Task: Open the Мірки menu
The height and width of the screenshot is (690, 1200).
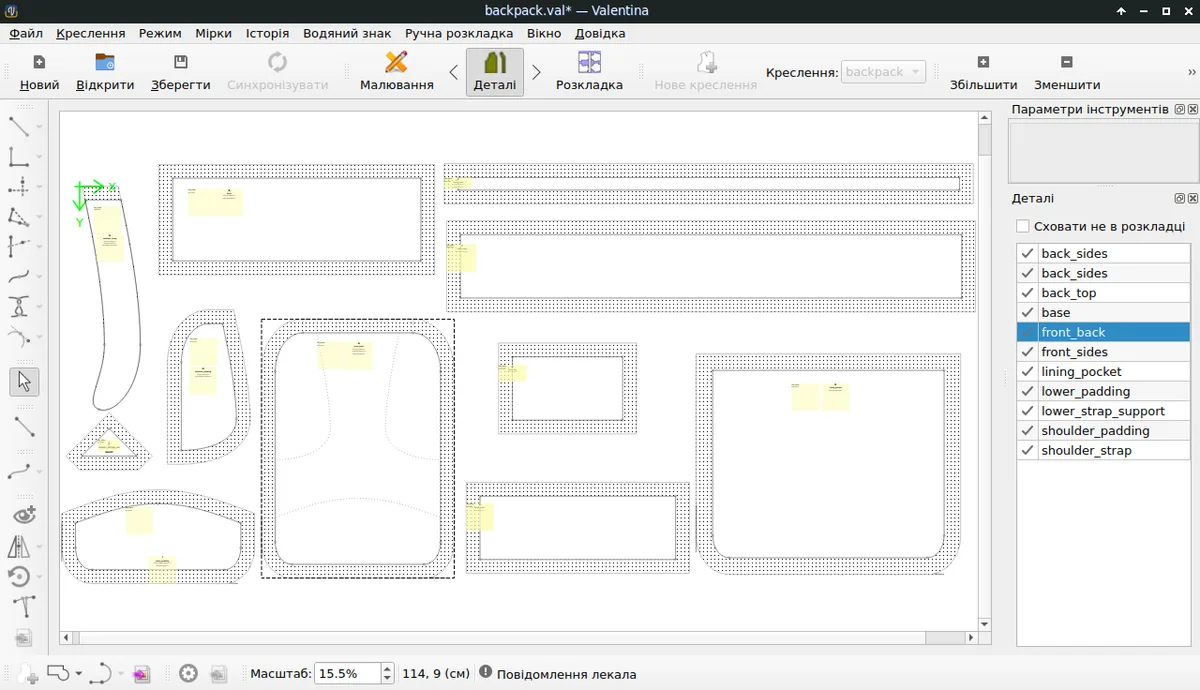Action: tap(214, 33)
